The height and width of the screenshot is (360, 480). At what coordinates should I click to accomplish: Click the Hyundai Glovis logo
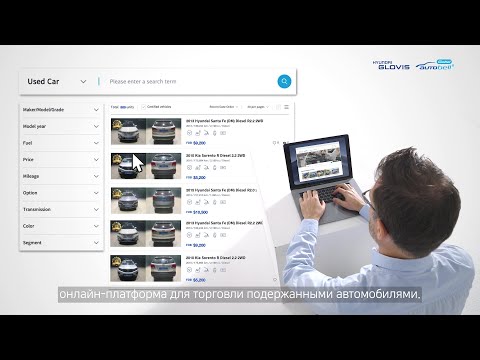(391, 65)
